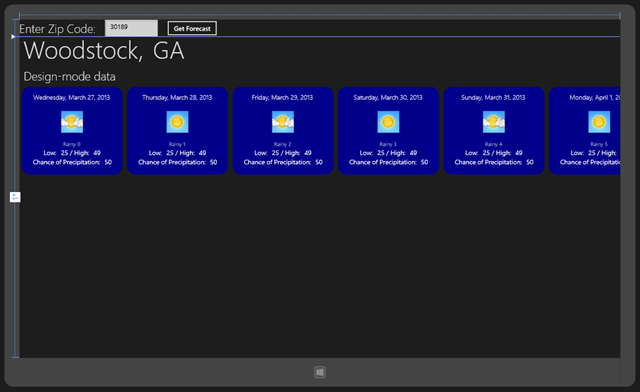The width and height of the screenshot is (640, 392).
Task: Click the sunny icon on Saturday card
Action: [x=388, y=122]
